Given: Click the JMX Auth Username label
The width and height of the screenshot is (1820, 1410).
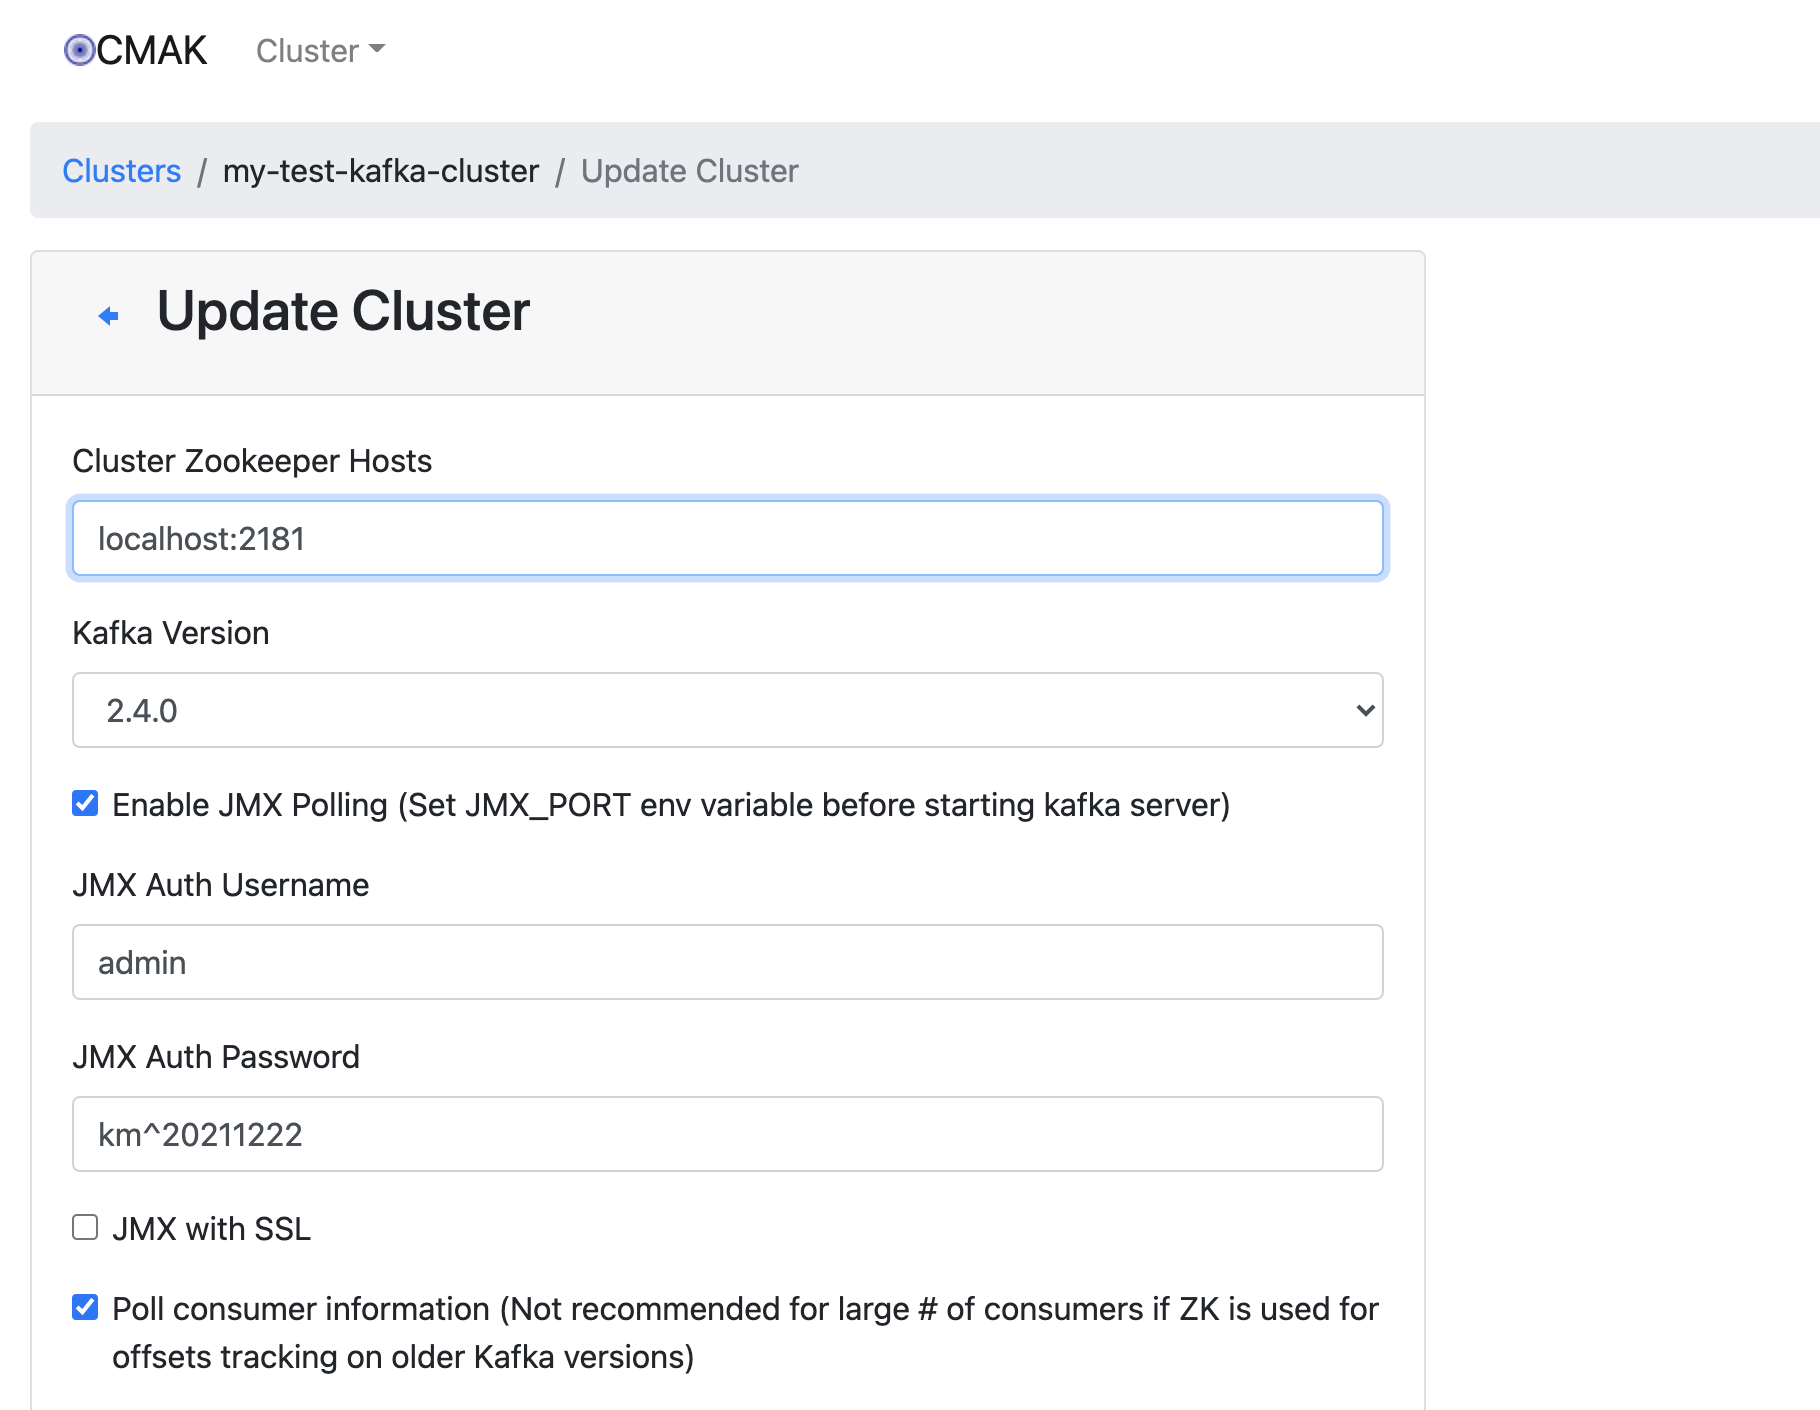Looking at the screenshot, I should pos(221,885).
